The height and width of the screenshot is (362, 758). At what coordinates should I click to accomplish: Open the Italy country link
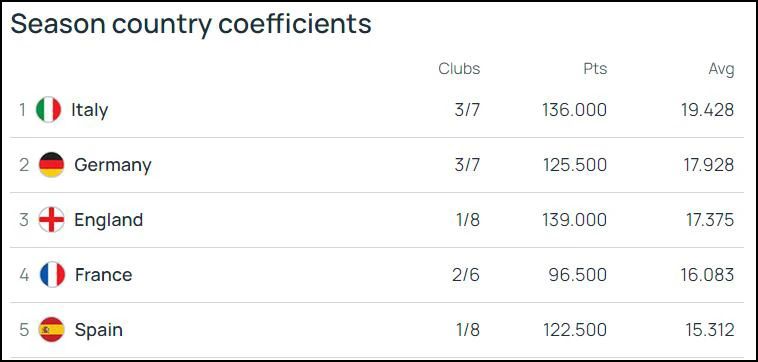pos(89,110)
